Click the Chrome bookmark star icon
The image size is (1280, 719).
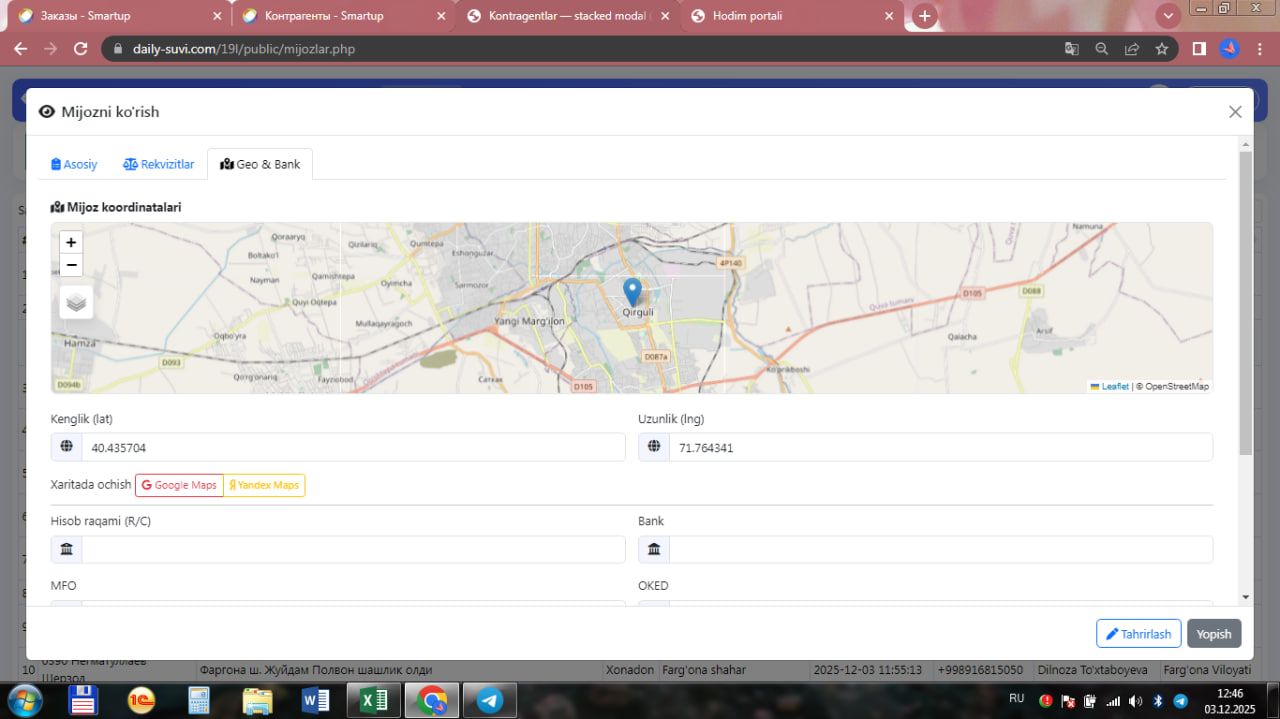1162,49
